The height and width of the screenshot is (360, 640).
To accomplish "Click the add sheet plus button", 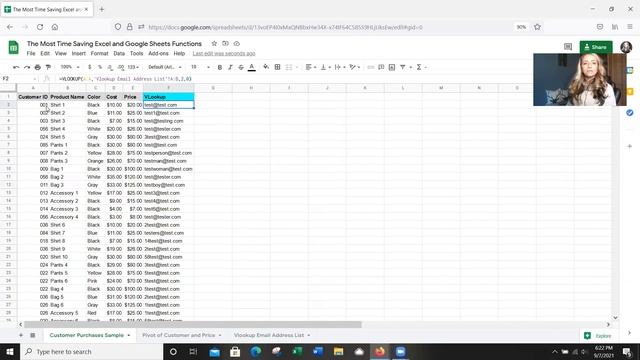I will pyautogui.click(x=21, y=335).
